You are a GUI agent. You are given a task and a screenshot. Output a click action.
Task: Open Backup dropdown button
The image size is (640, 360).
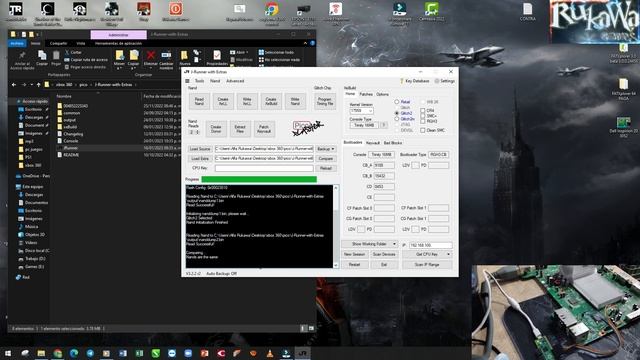[x=326, y=149]
